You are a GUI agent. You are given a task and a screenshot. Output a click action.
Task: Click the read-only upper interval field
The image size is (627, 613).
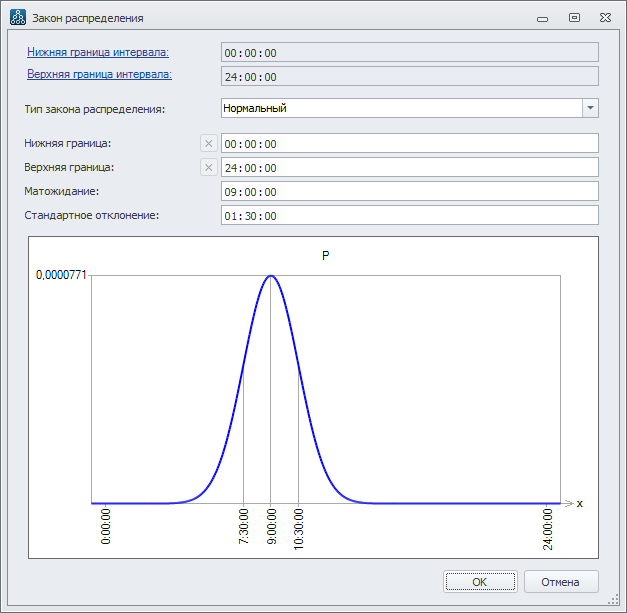[409, 77]
